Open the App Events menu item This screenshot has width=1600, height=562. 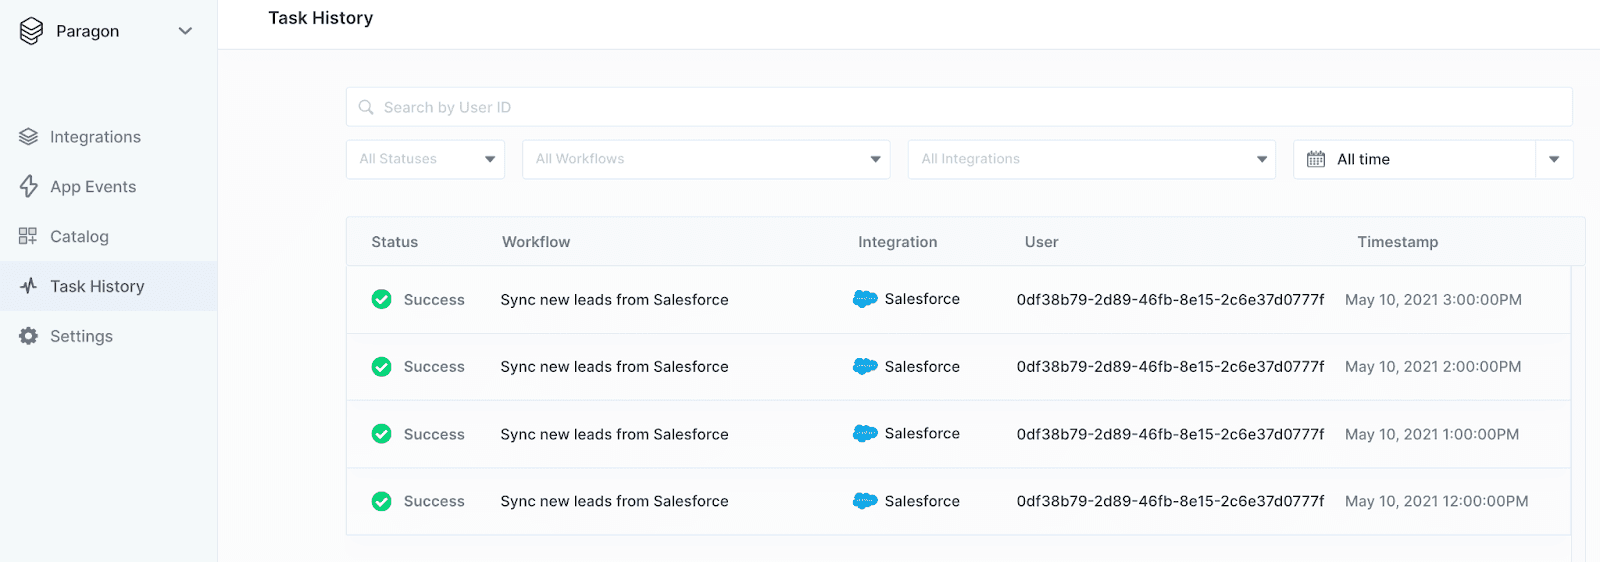(93, 187)
